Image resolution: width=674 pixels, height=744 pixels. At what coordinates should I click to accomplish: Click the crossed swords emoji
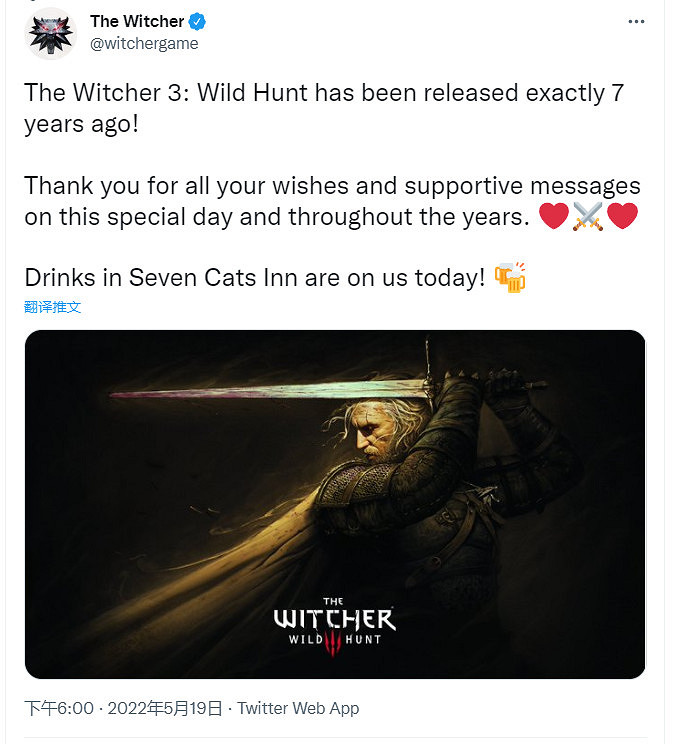click(588, 217)
